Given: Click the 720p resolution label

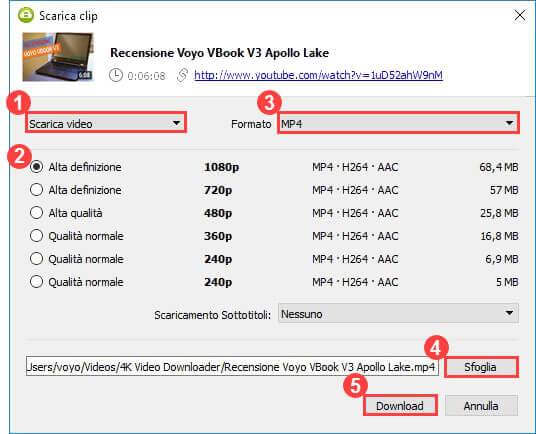Looking at the screenshot, I should click(x=218, y=190).
